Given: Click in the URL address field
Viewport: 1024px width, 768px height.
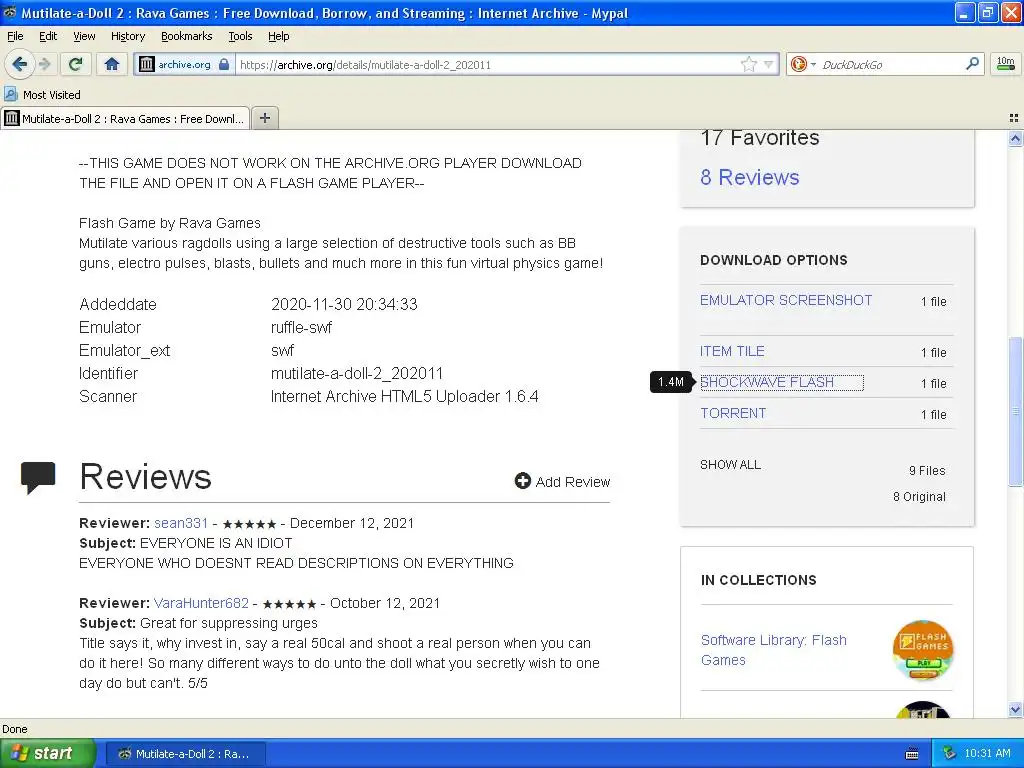Looking at the screenshot, I should pos(487,64).
